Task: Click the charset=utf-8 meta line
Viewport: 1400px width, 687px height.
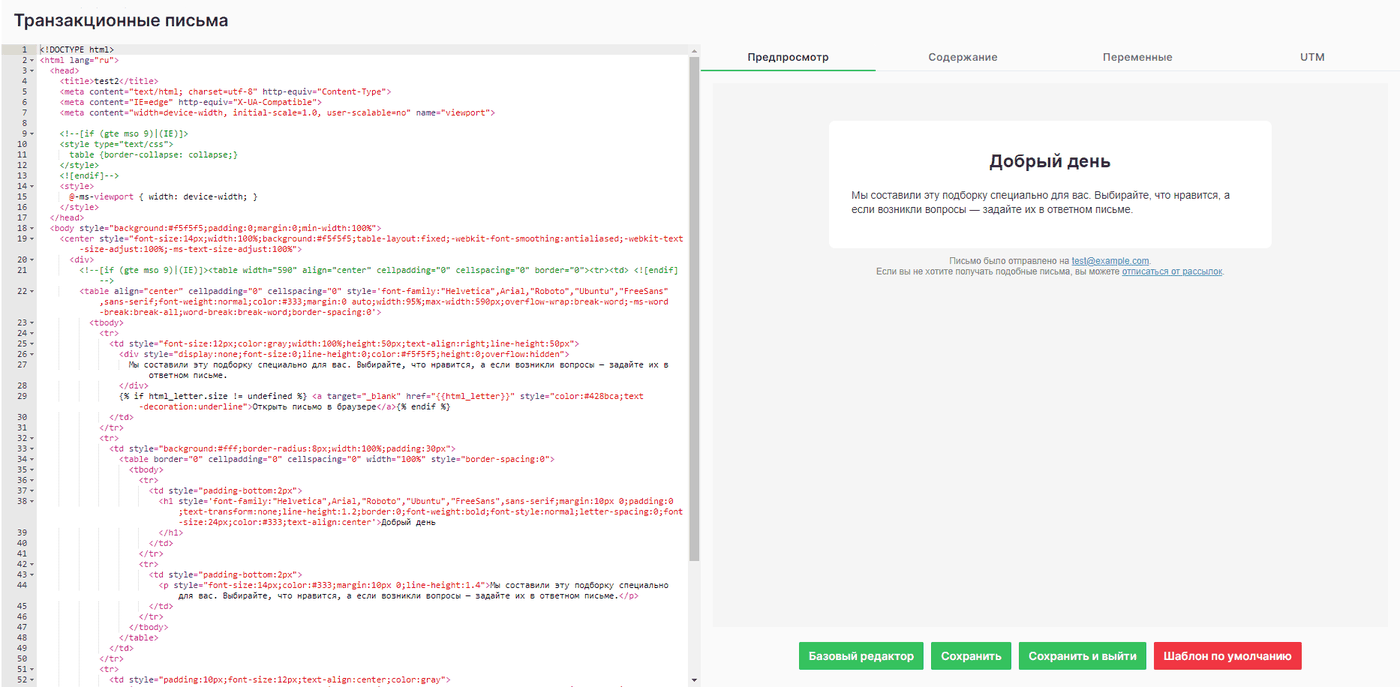Action: (225, 92)
